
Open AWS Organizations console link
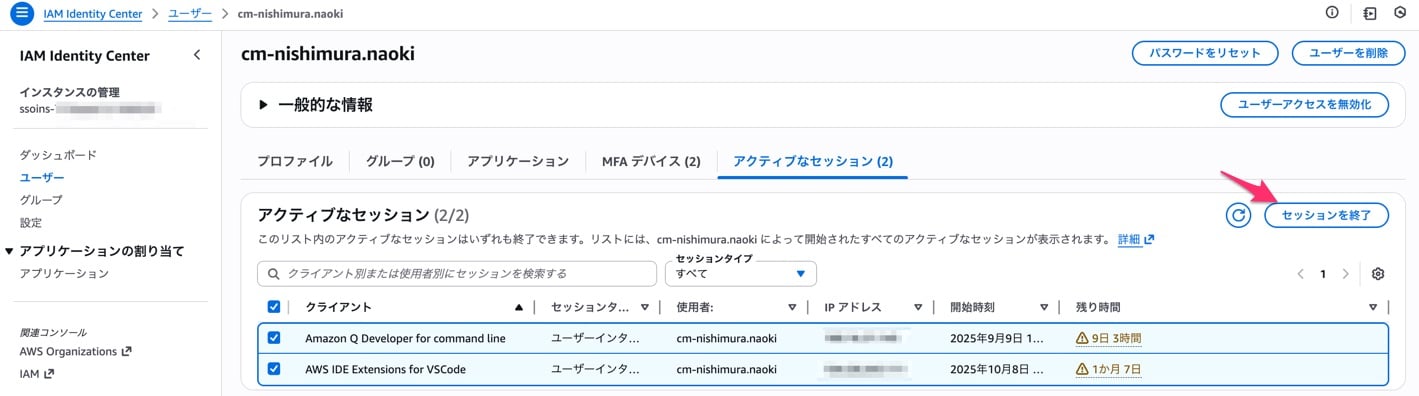point(75,352)
